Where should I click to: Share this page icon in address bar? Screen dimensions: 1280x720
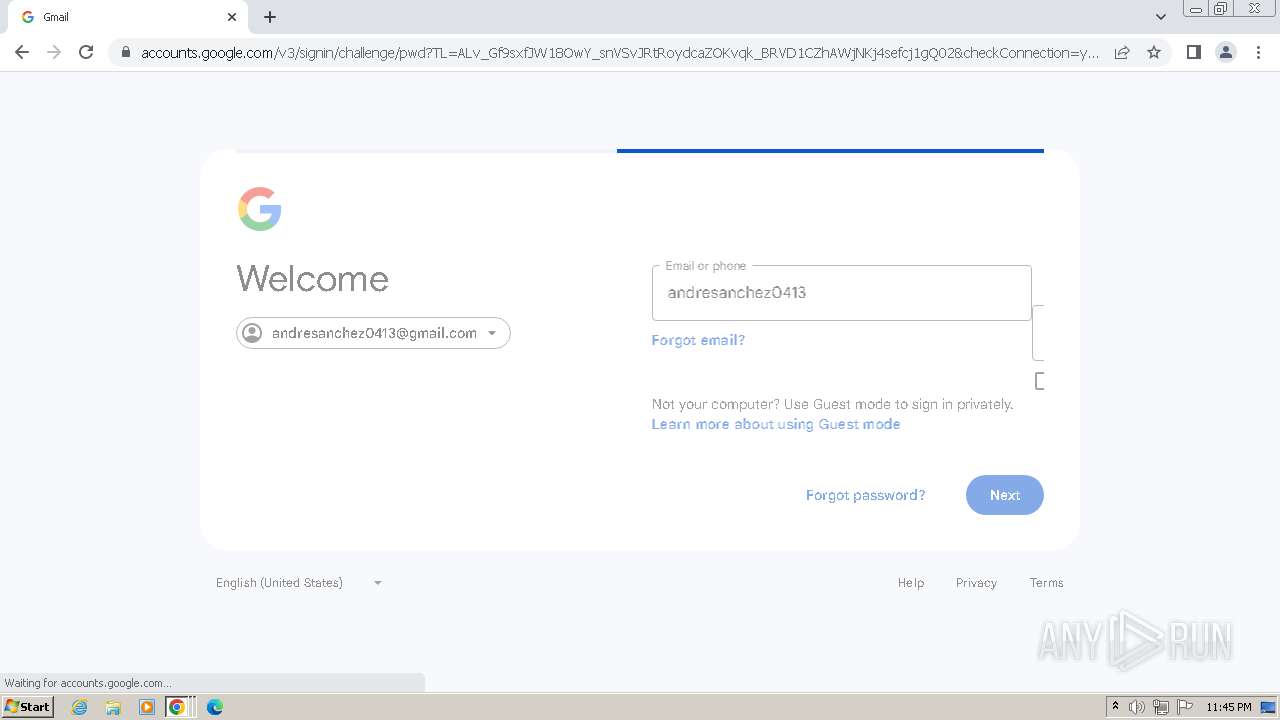coord(1122,52)
